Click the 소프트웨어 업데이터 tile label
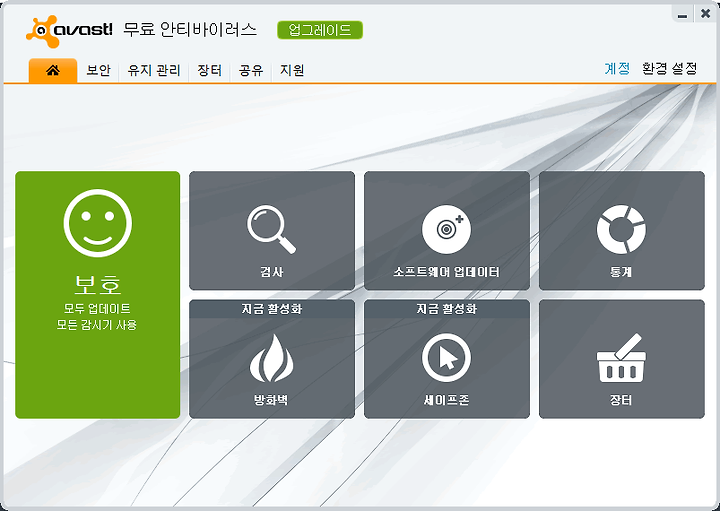Screen dimensions: 720x511 446,272
